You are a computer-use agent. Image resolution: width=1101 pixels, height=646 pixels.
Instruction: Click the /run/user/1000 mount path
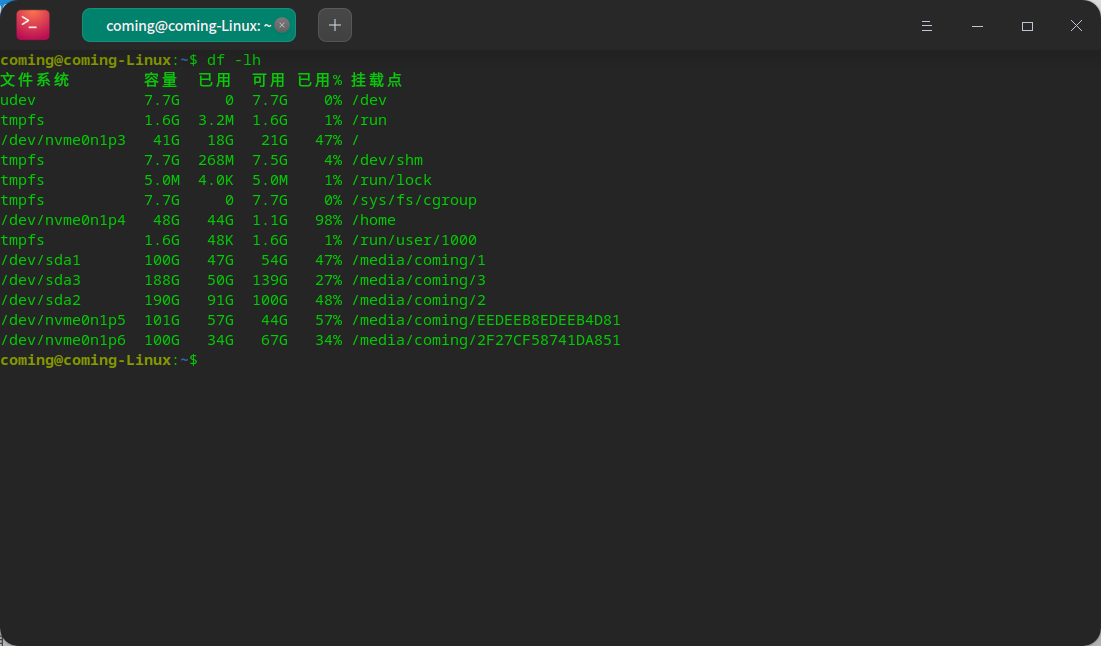[x=413, y=240]
